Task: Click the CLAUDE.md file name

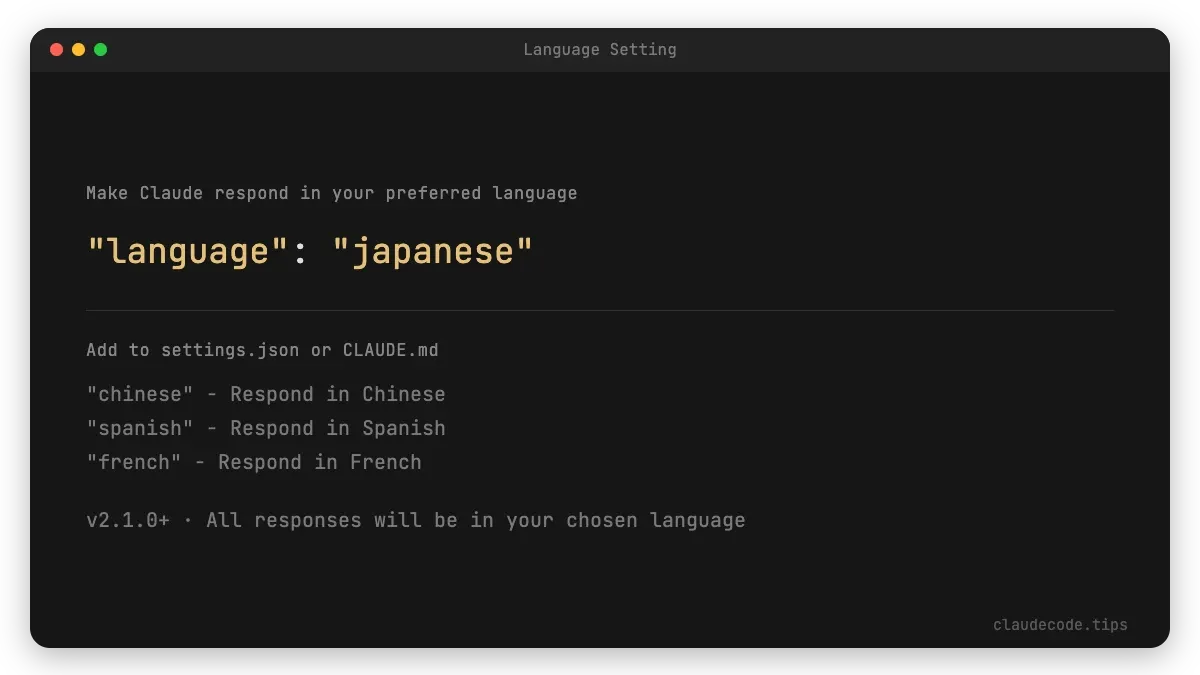Action: [x=389, y=349]
